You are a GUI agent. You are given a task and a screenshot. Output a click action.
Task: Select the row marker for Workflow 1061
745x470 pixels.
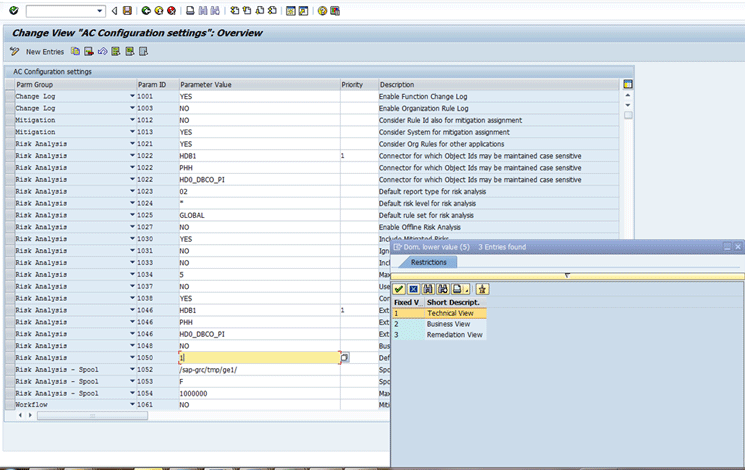[8, 405]
